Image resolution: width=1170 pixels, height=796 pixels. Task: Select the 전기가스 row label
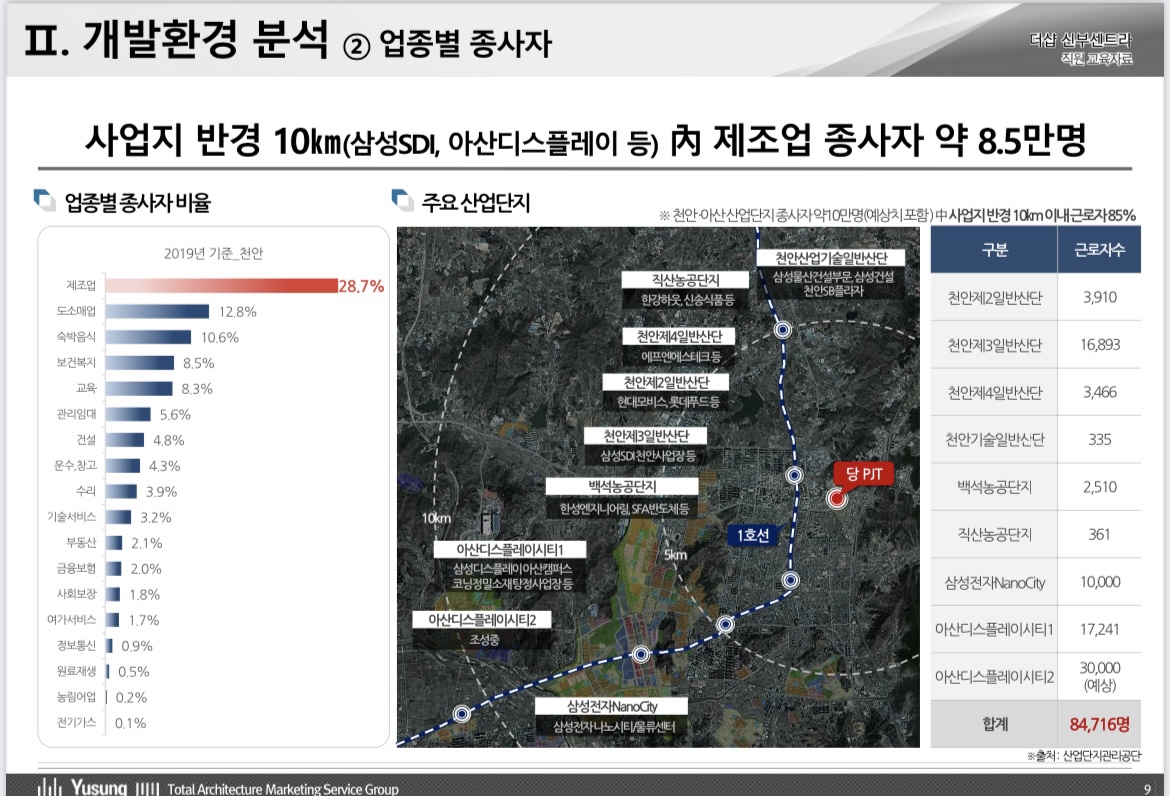click(76, 722)
